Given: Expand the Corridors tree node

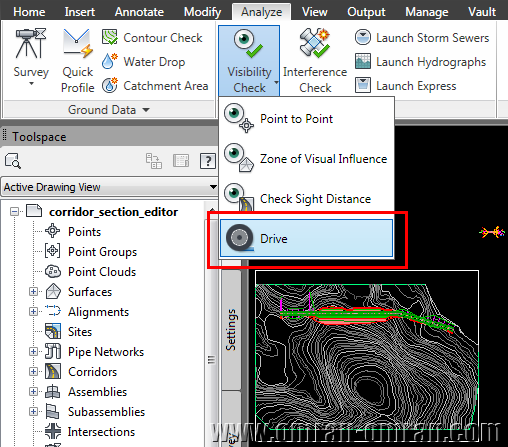Looking at the screenshot, I should [x=33, y=372].
